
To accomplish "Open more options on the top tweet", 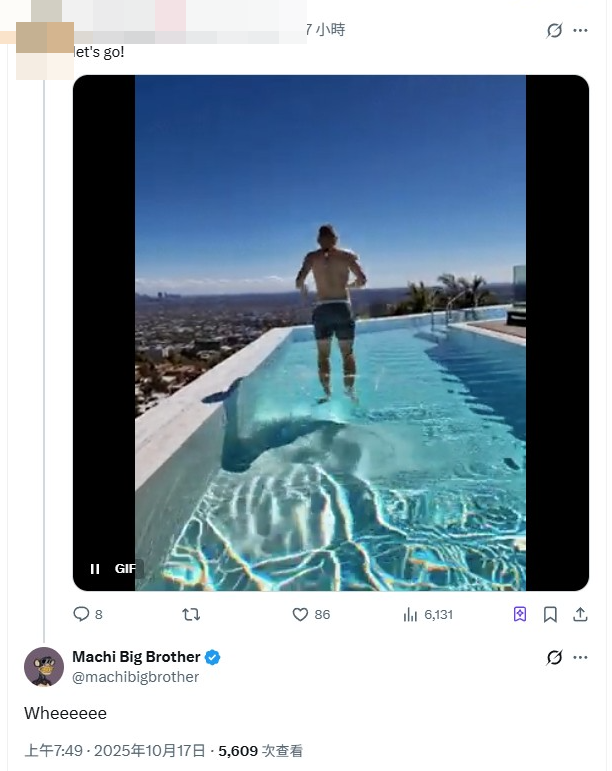I will click(x=581, y=31).
